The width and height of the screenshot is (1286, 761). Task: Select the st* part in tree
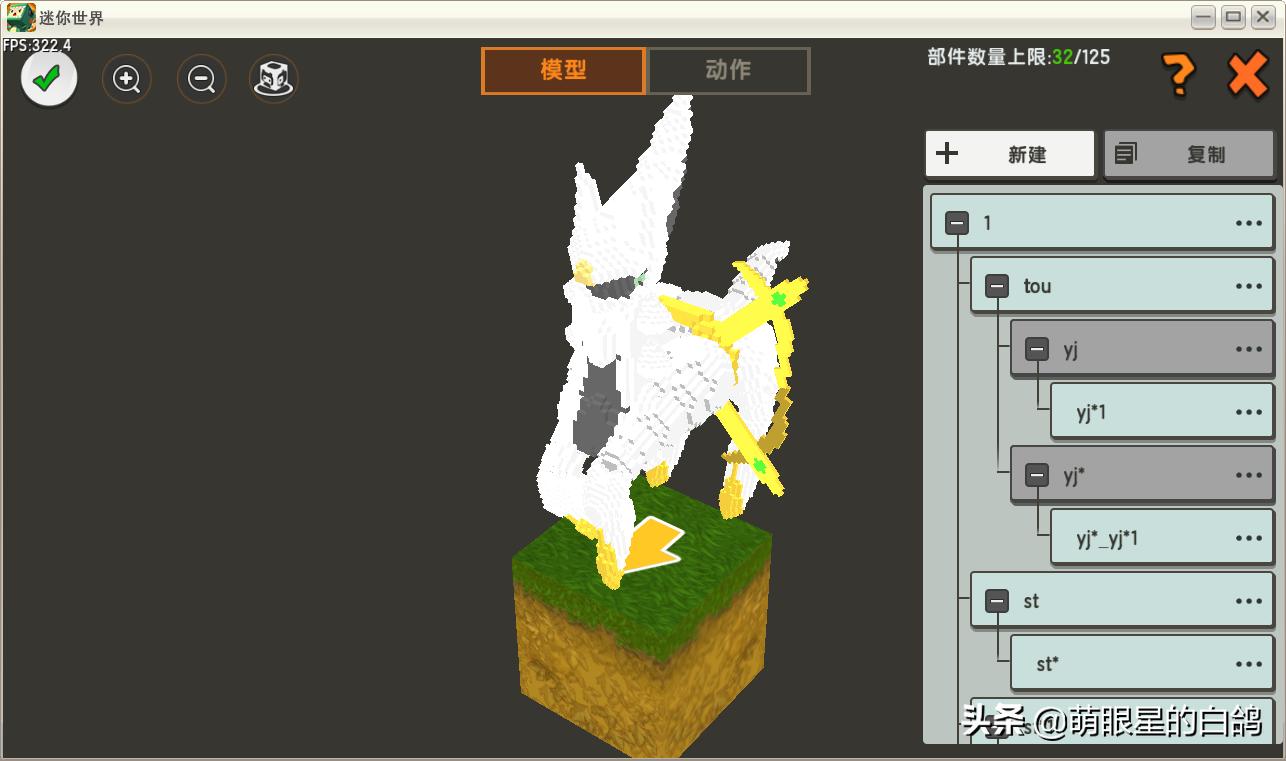coord(1142,664)
